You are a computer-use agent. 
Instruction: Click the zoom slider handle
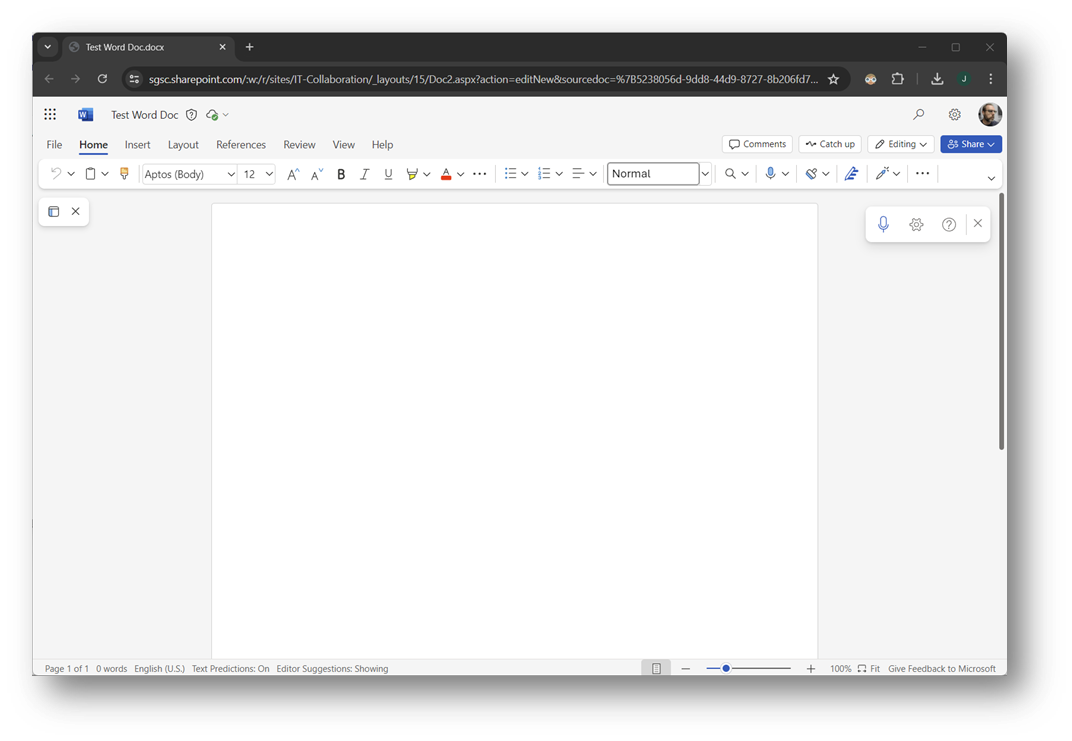(x=726, y=668)
